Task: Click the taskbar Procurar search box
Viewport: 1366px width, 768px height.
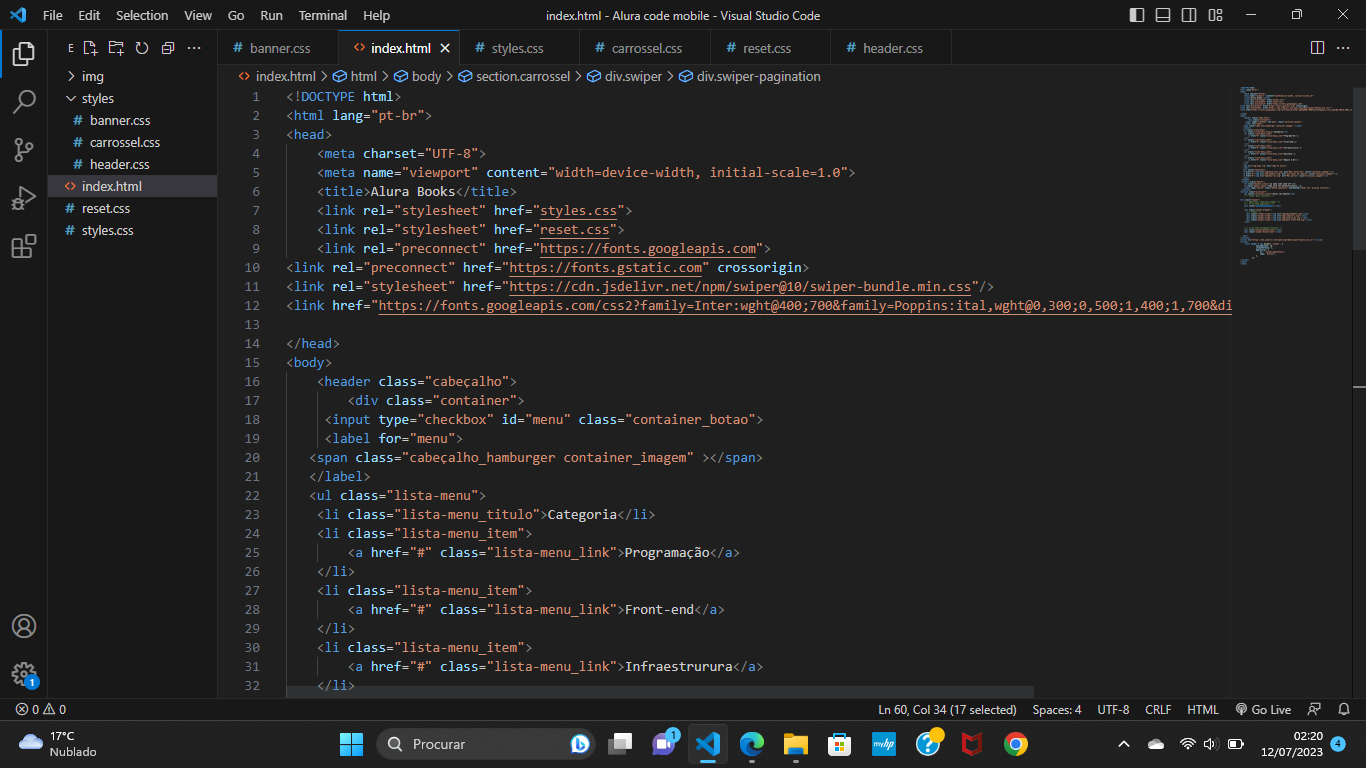Action: point(486,744)
